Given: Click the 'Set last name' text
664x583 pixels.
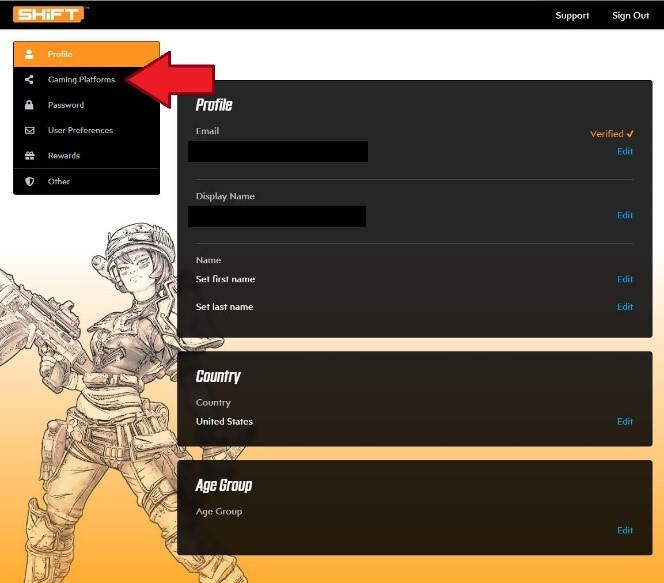Looking at the screenshot, I should 224,307.
